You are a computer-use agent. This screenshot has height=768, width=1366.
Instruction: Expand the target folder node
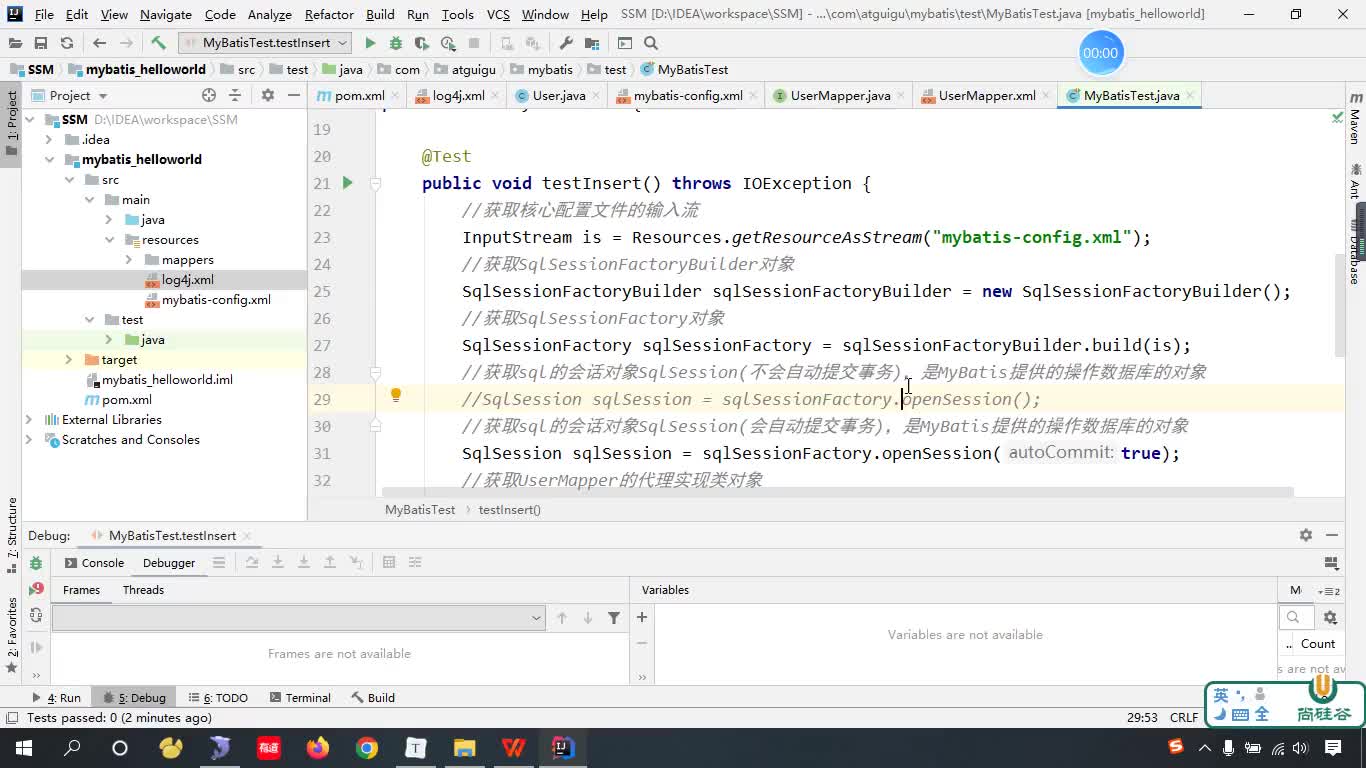pyautogui.click(x=69, y=360)
